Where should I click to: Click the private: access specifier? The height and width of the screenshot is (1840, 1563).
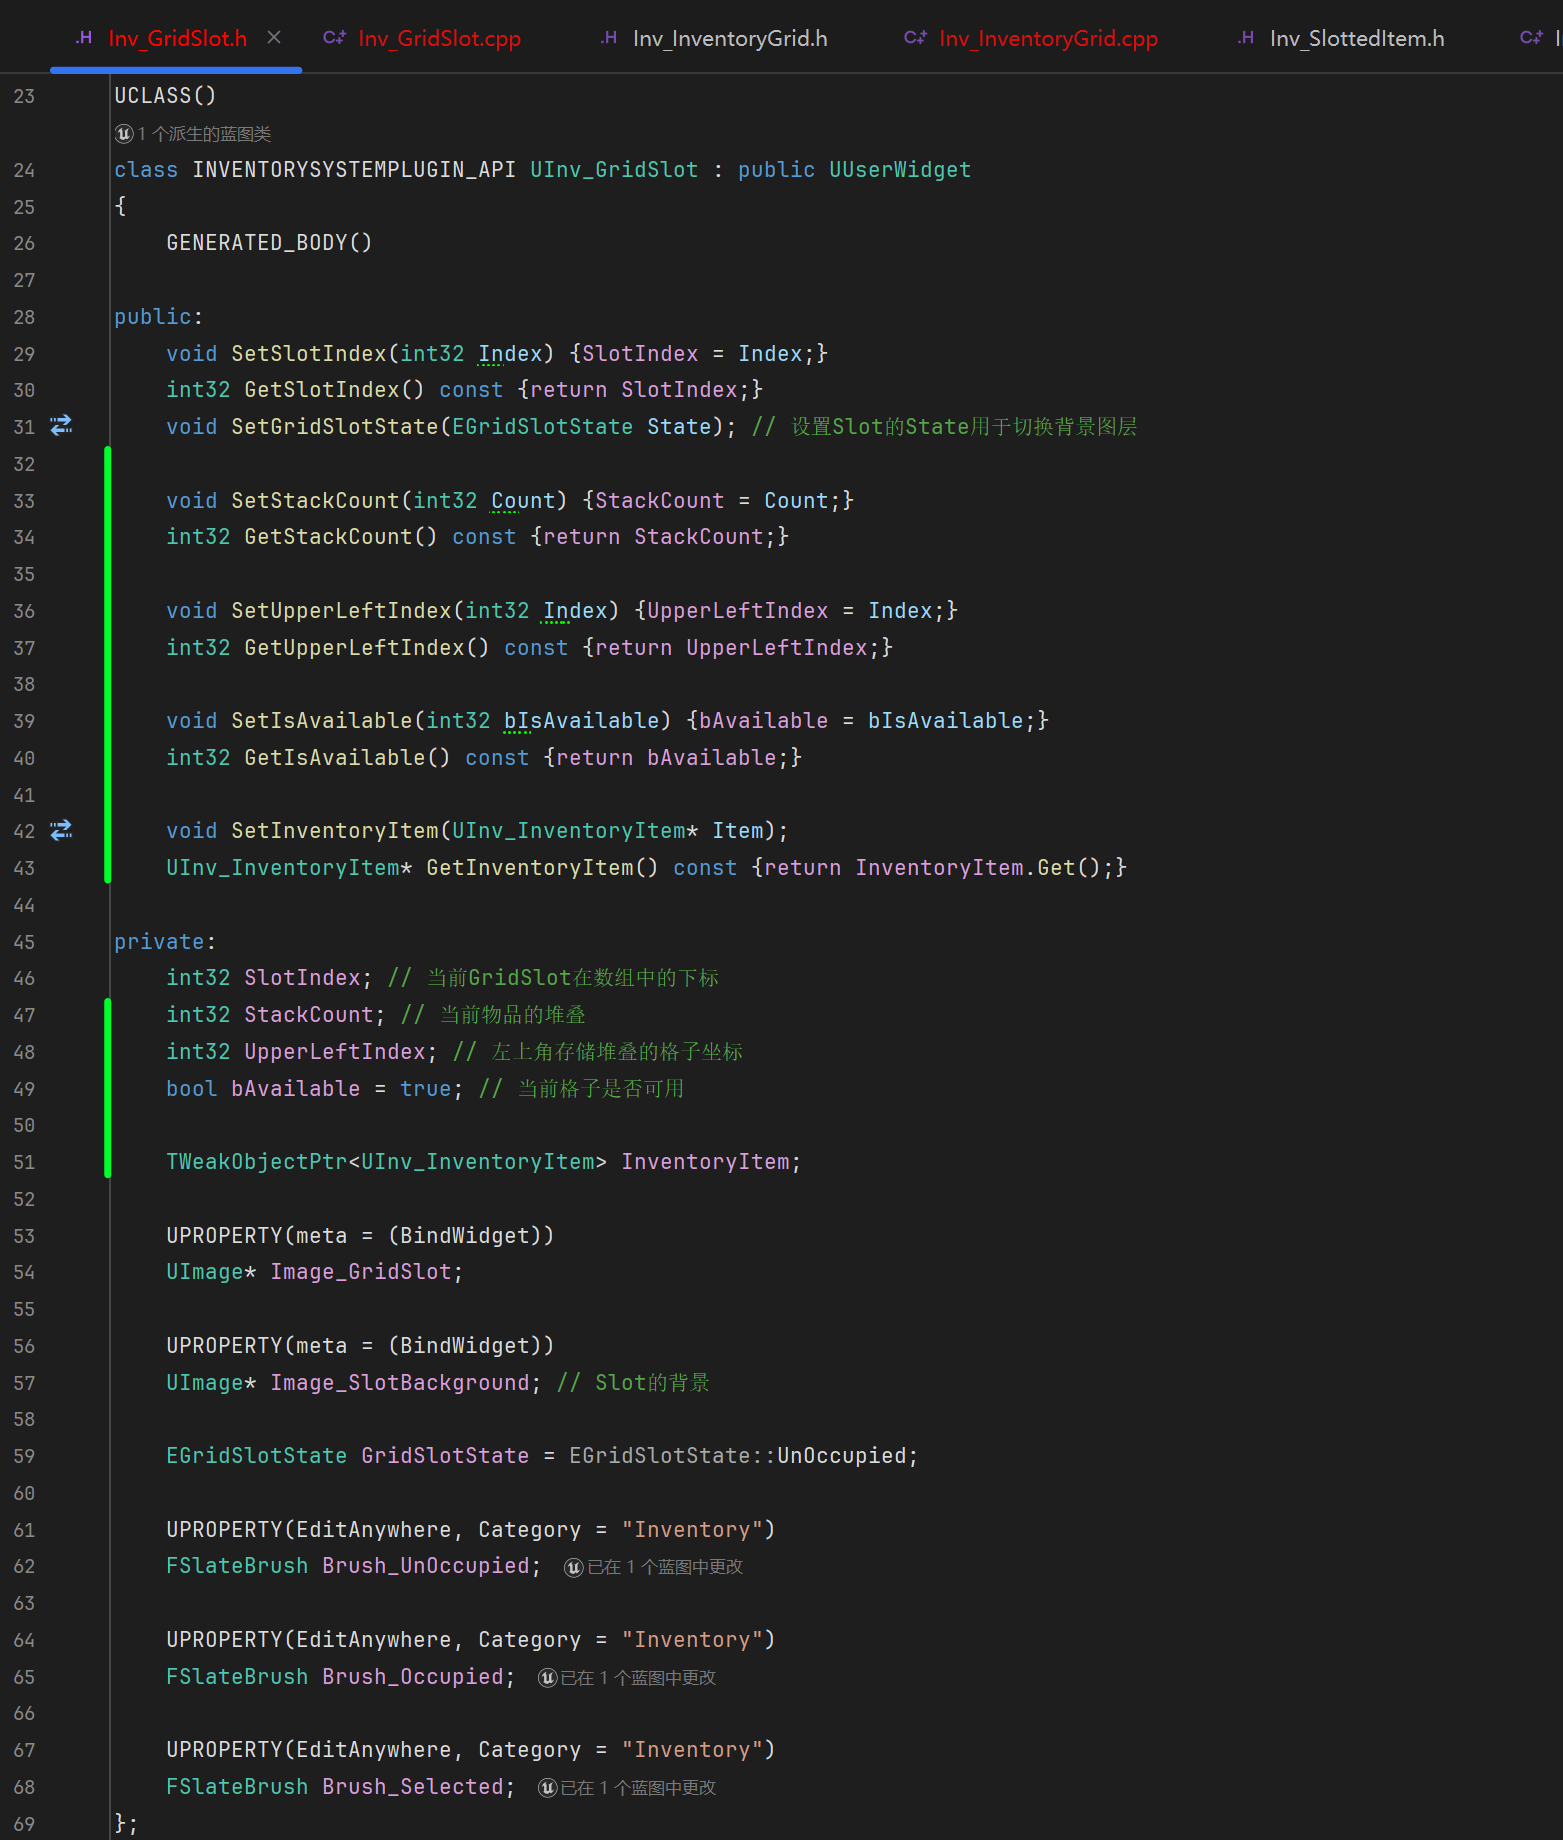coord(165,942)
